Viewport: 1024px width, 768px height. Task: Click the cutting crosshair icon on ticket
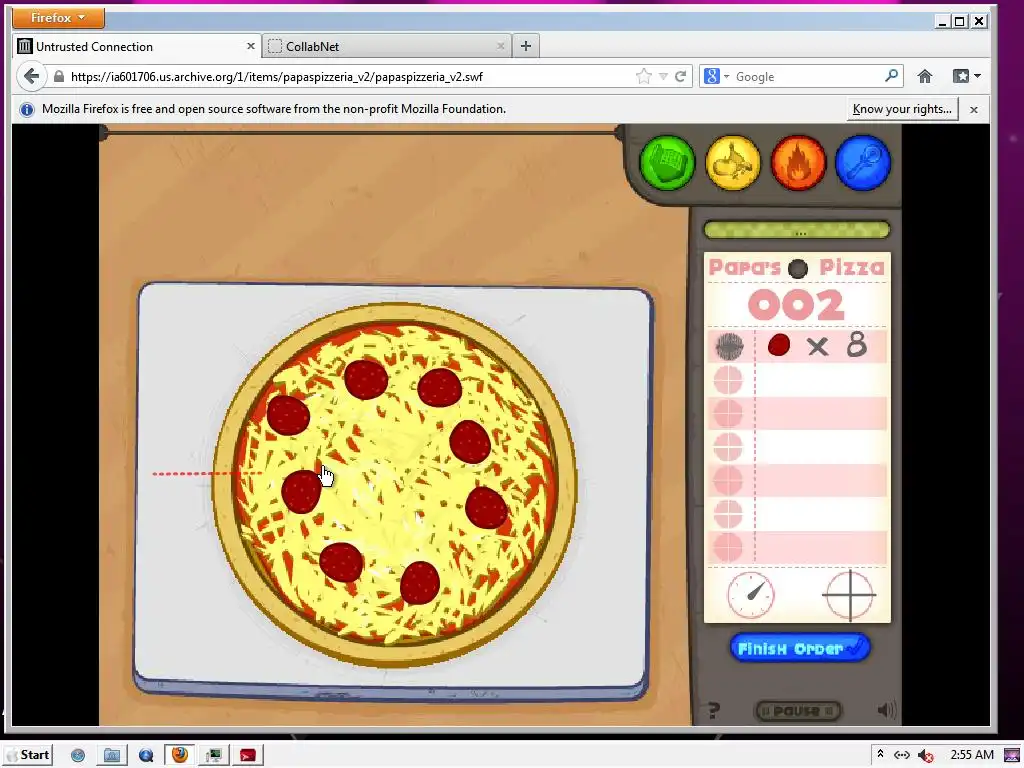click(x=849, y=595)
